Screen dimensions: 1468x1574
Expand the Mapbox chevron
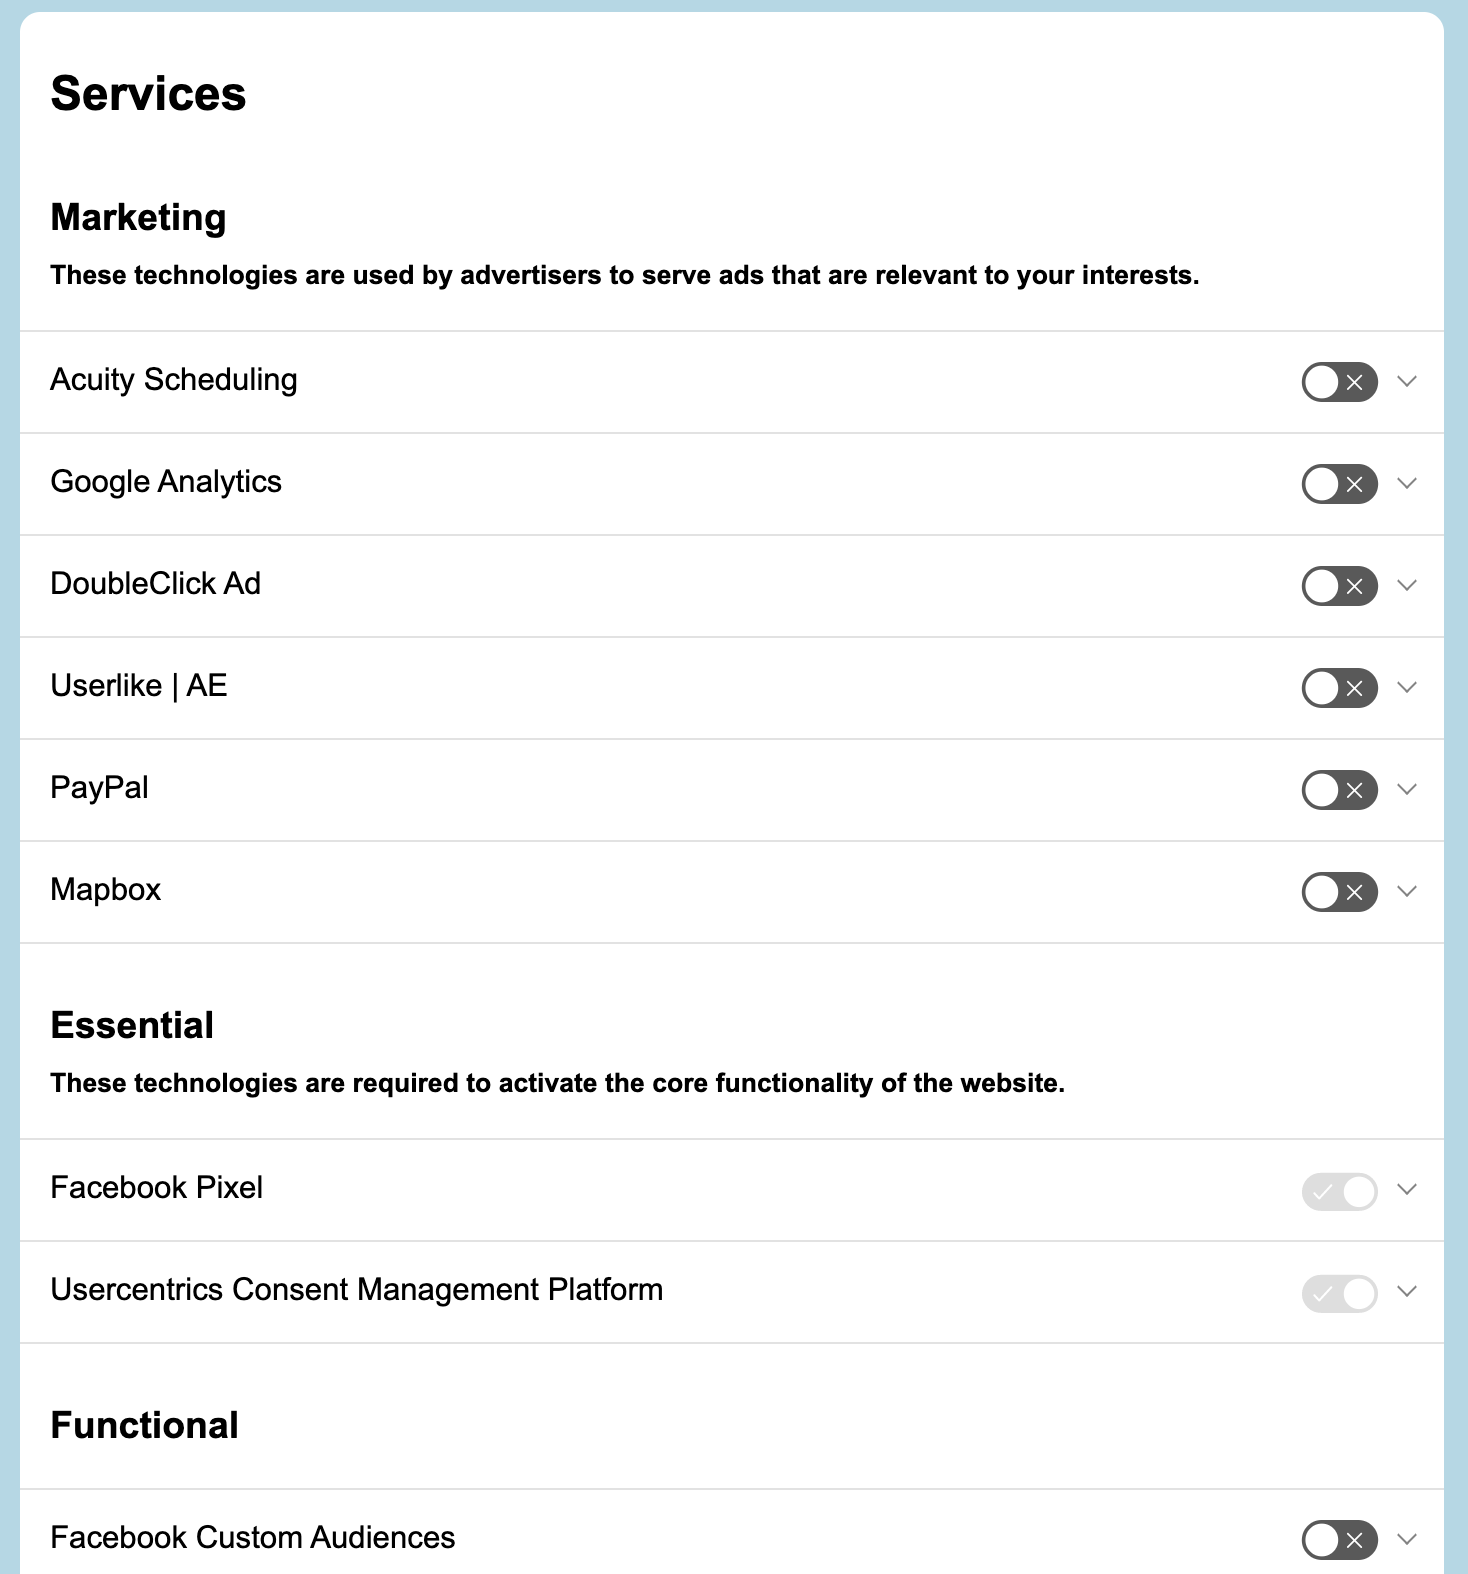click(x=1407, y=892)
